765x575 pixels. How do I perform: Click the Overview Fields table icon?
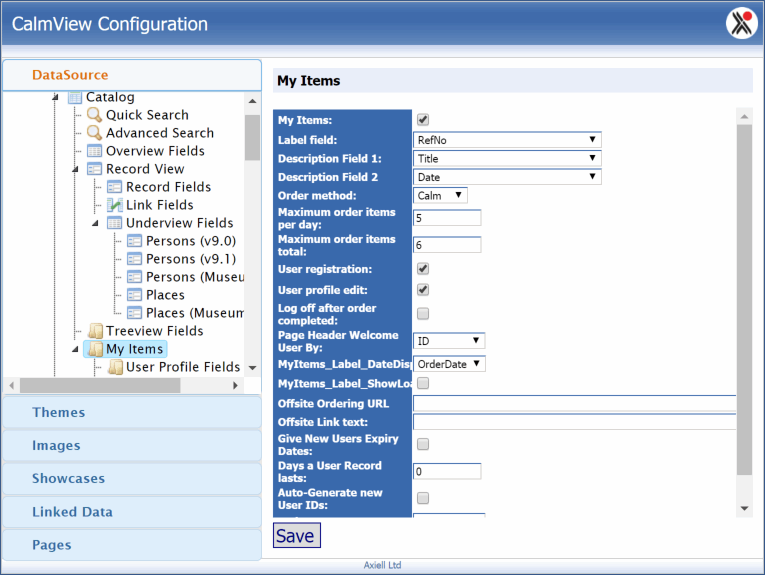pyautogui.click(x=94, y=151)
